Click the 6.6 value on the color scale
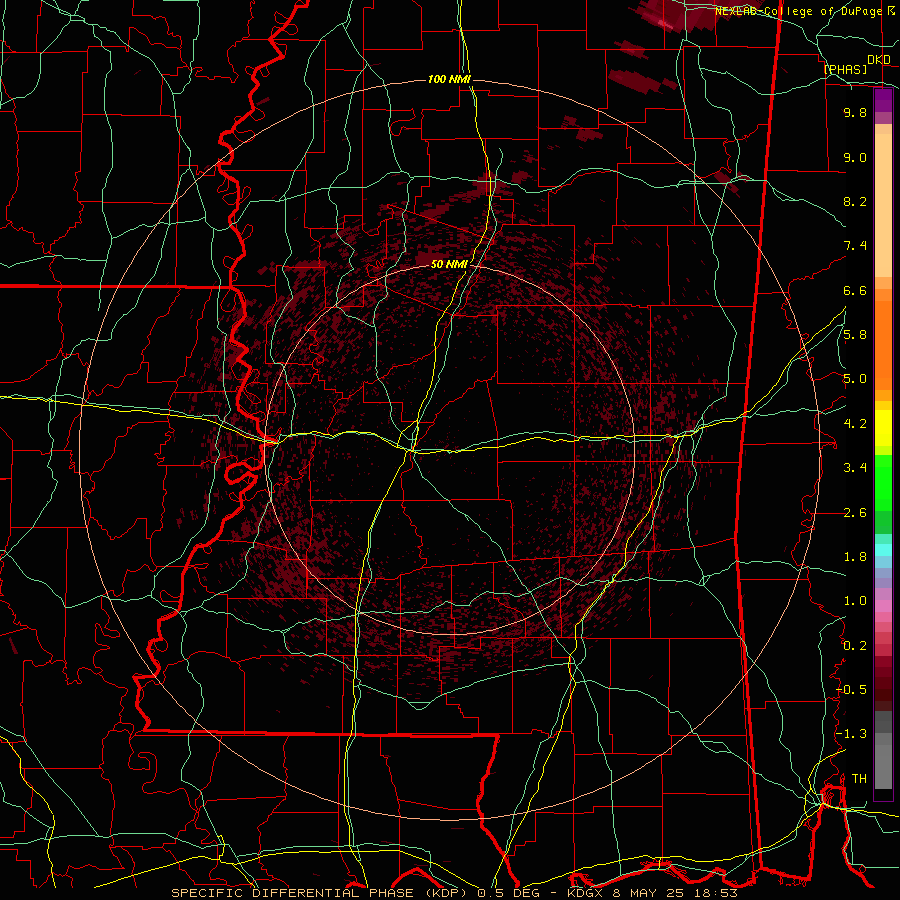This screenshot has height=900, width=900. (x=855, y=290)
